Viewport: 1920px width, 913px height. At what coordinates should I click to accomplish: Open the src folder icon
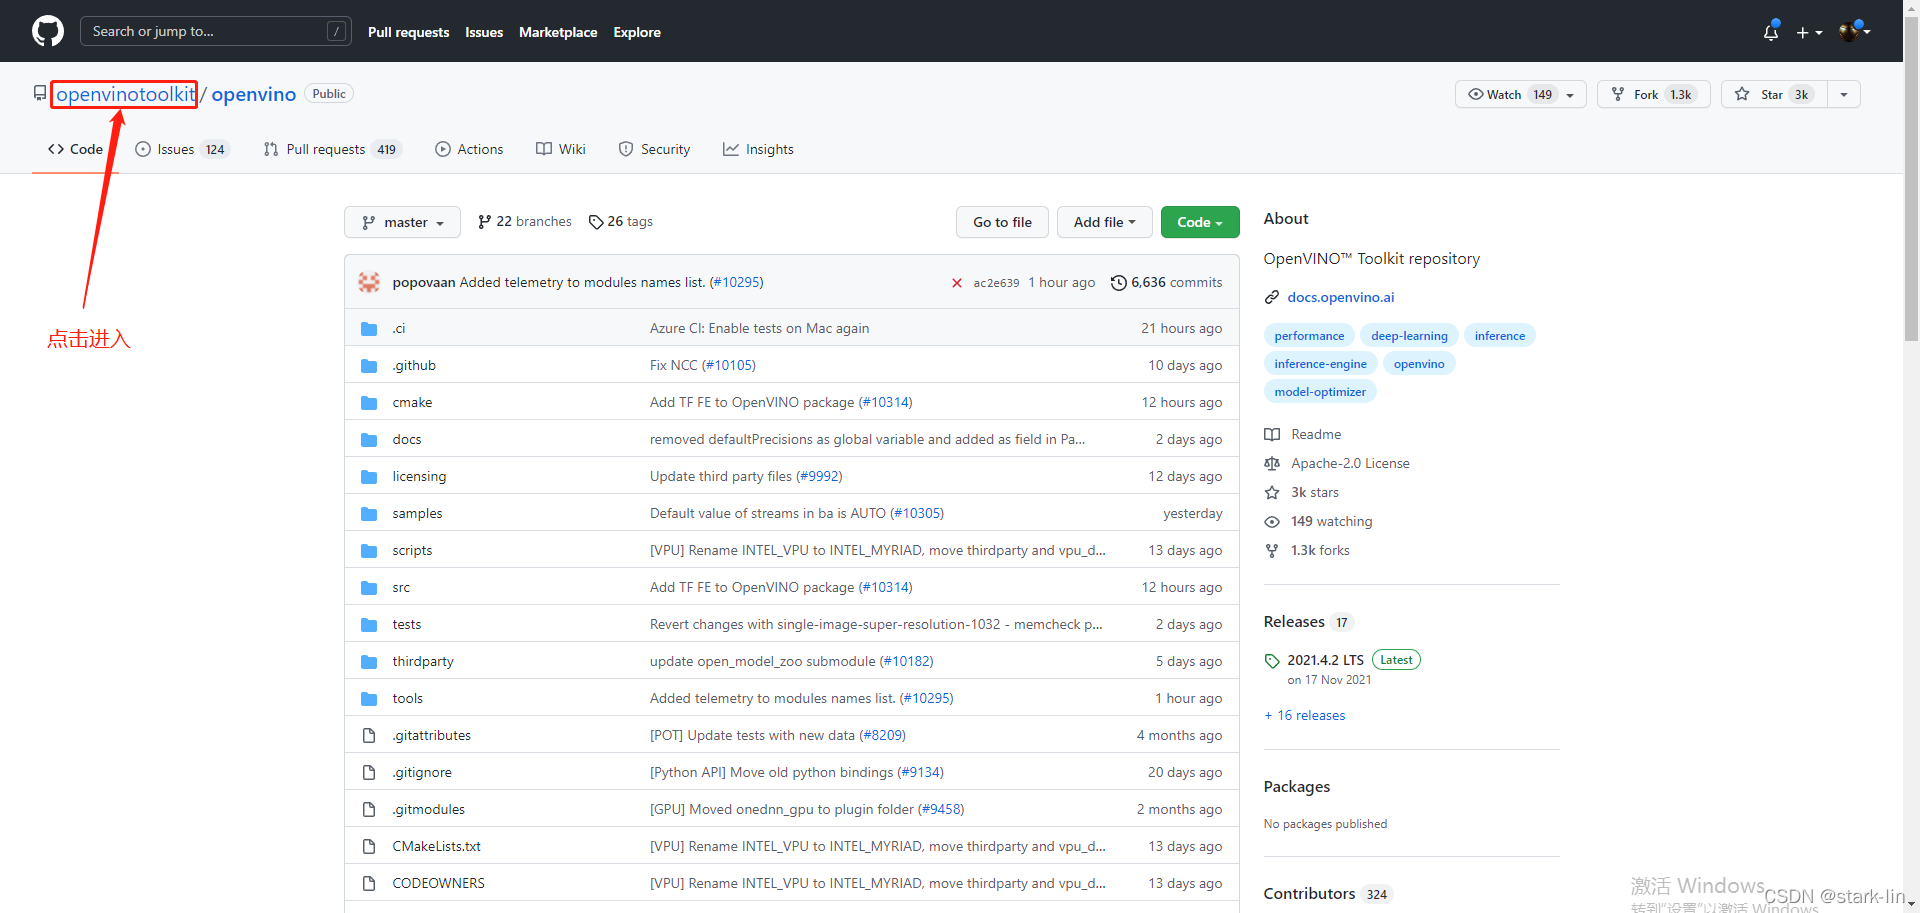pyautogui.click(x=369, y=587)
